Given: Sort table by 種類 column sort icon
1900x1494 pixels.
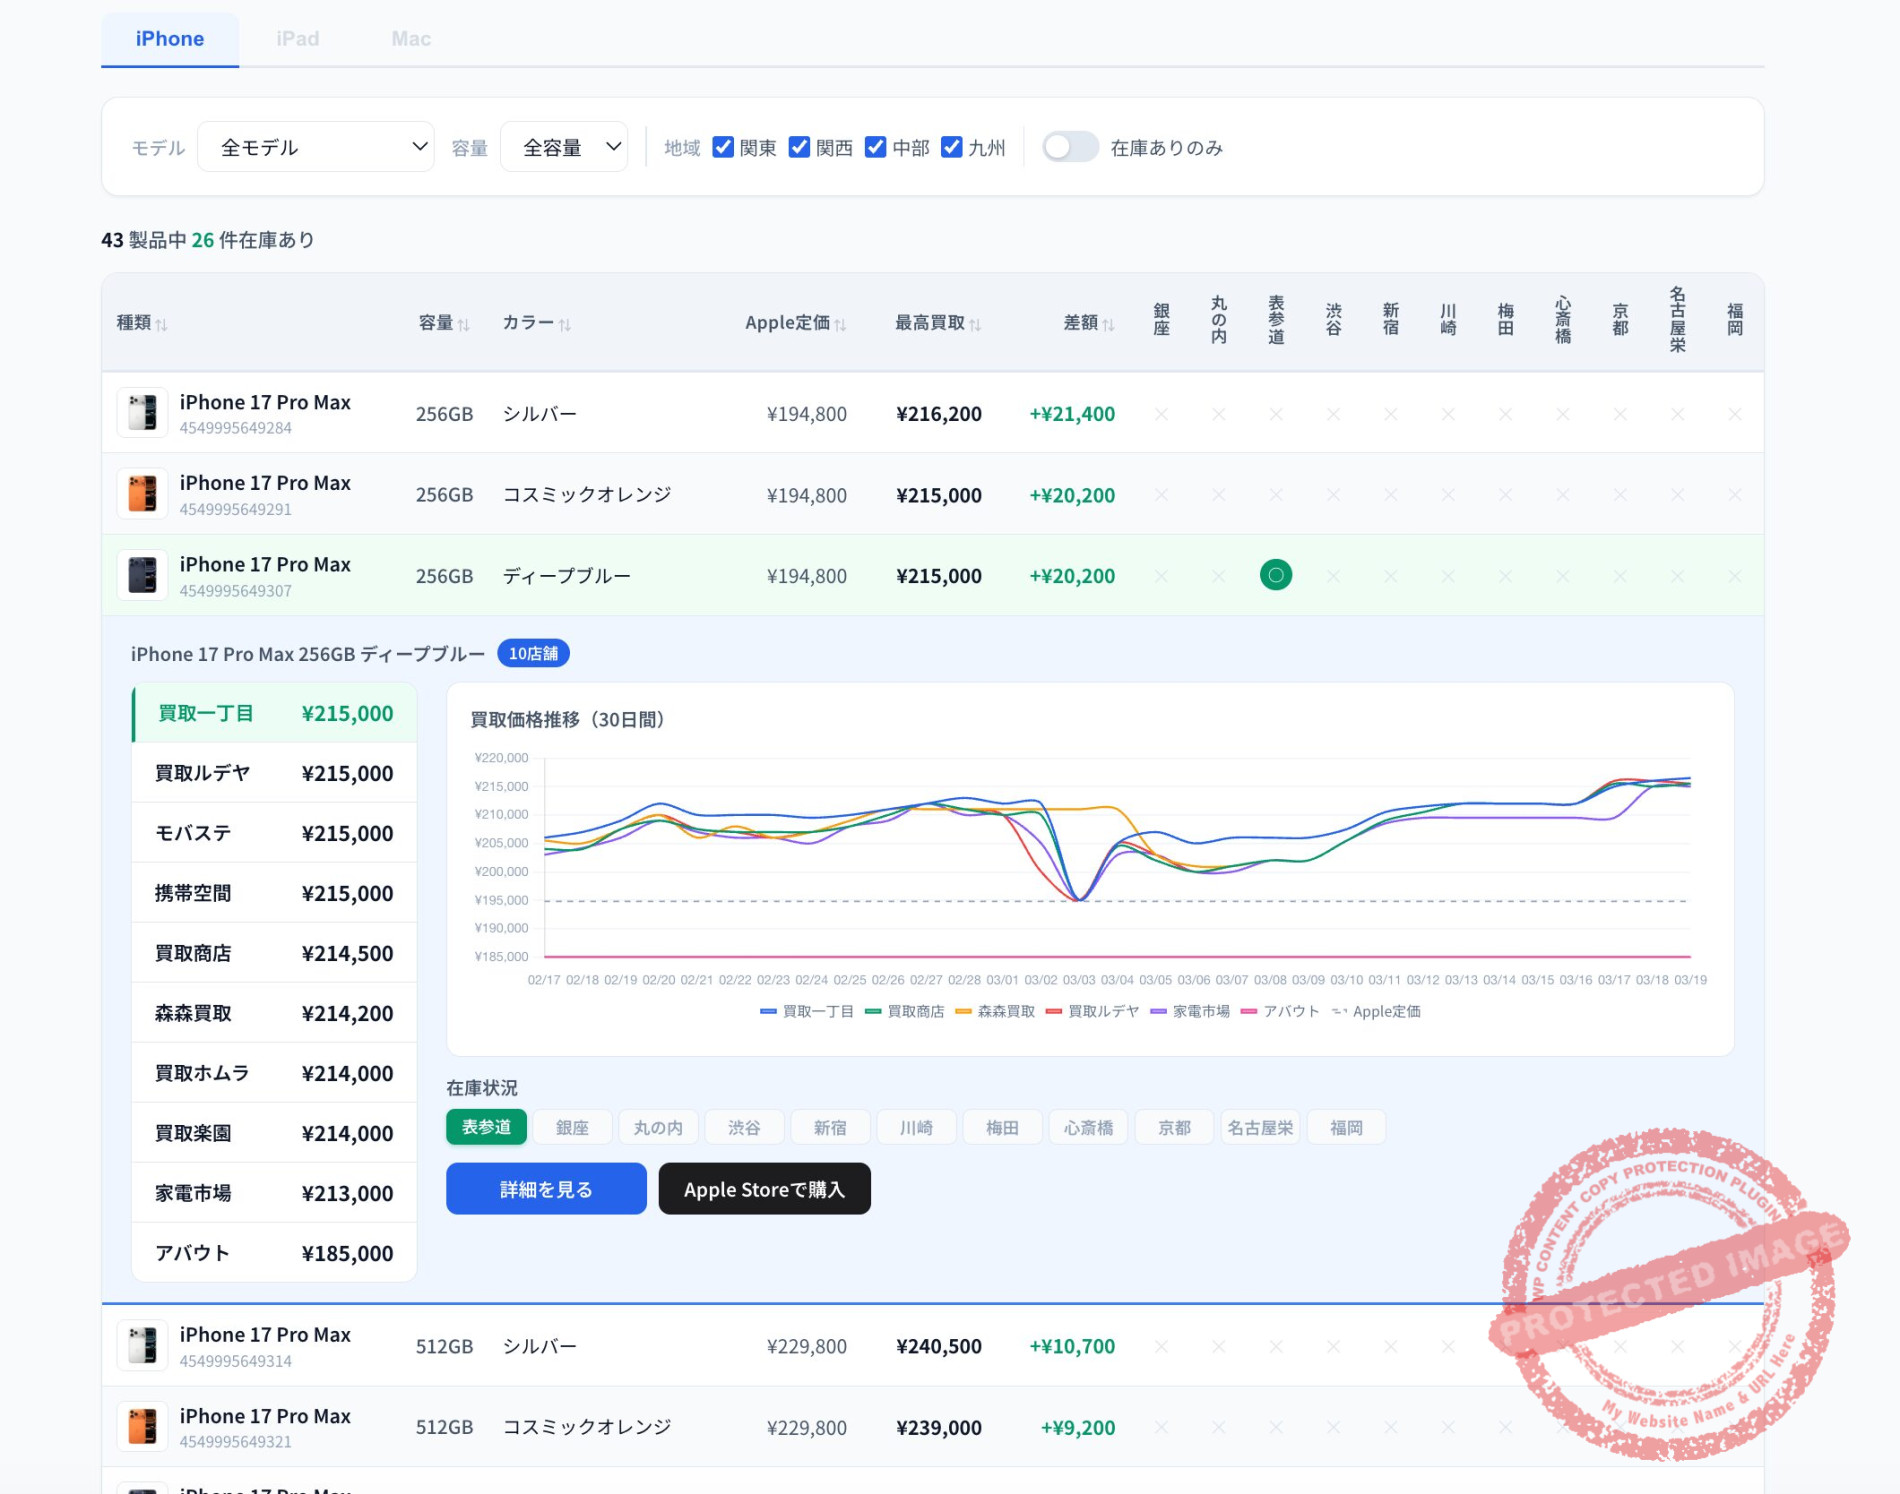Looking at the screenshot, I should (162, 324).
